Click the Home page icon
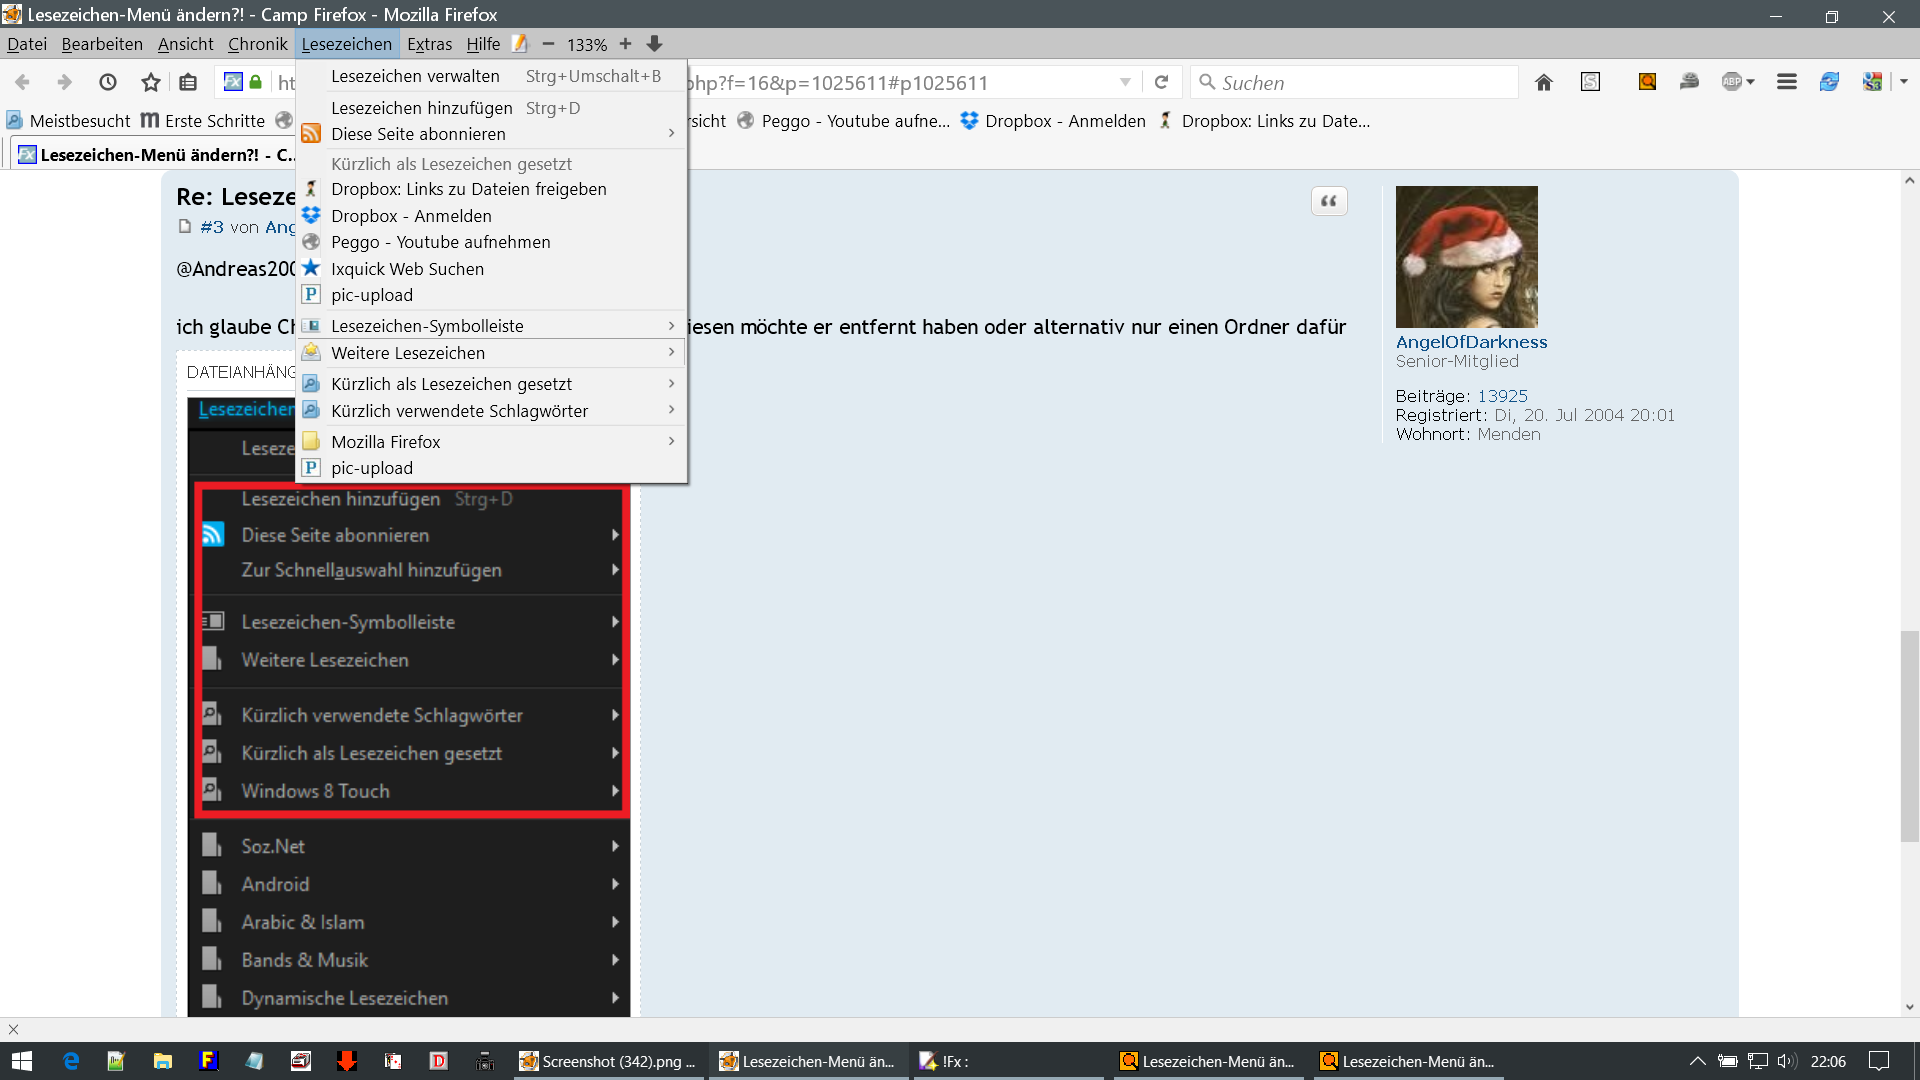1920x1080 pixels. click(1544, 82)
